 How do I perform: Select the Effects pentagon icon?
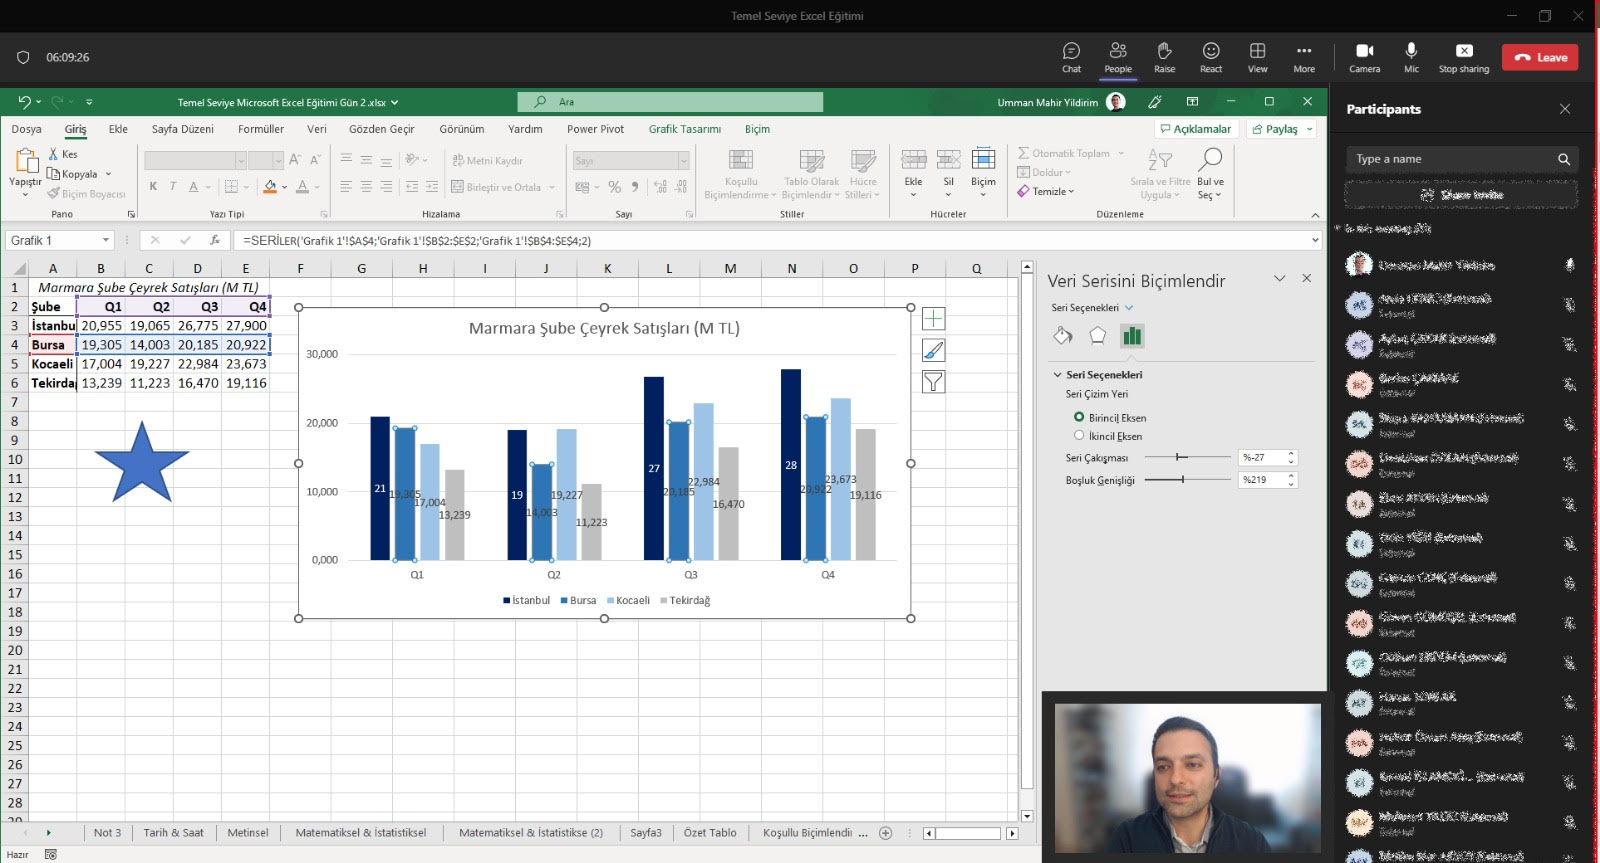(x=1097, y=336)
